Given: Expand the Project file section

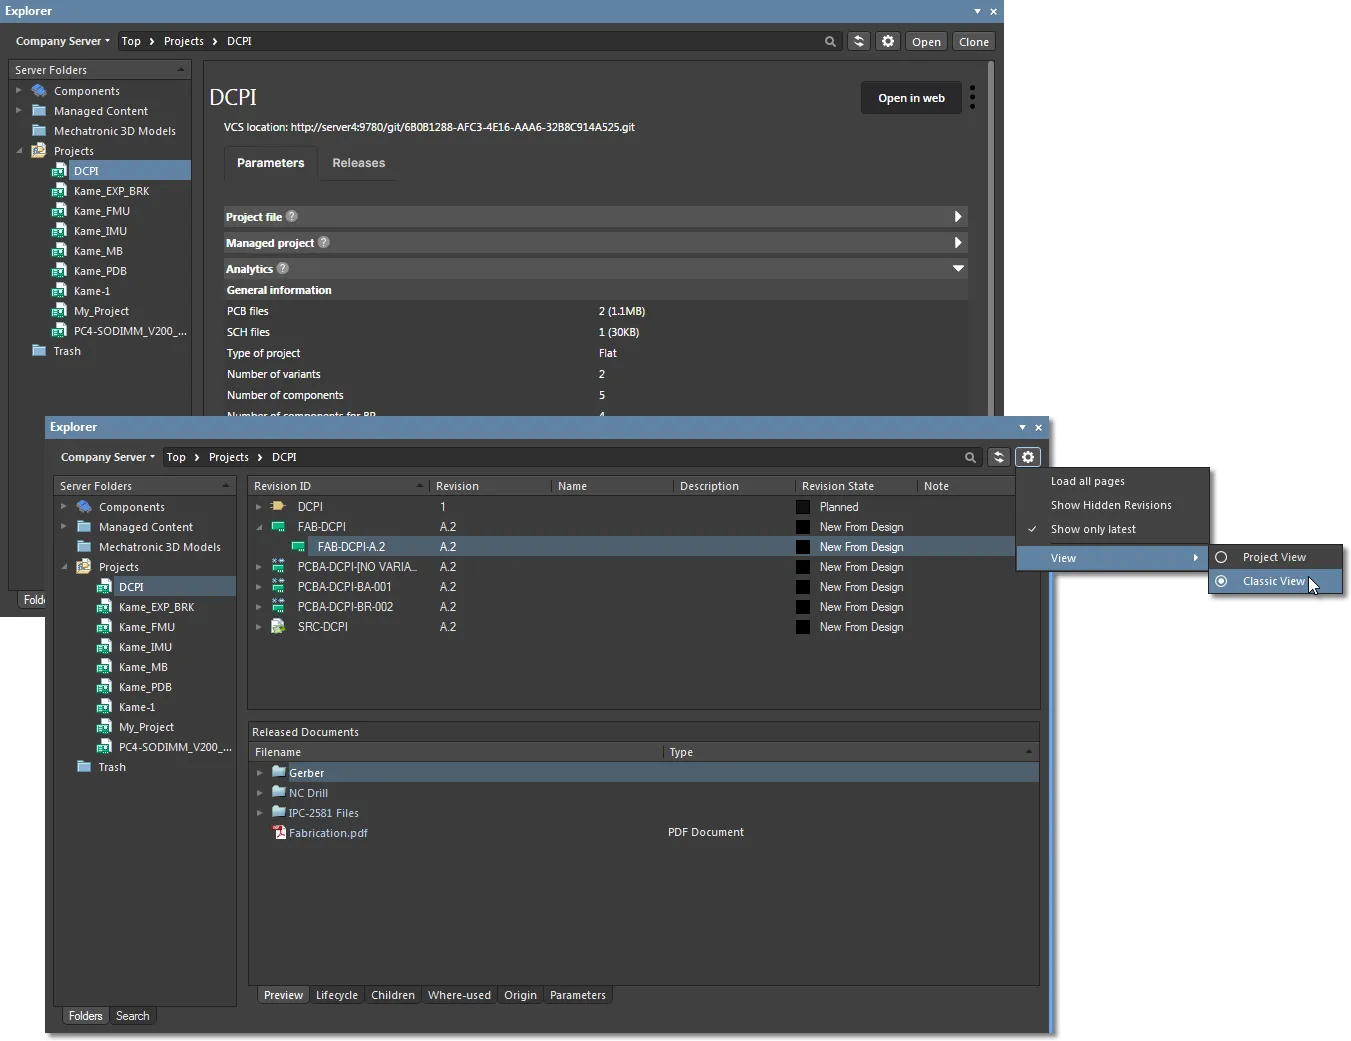Looking at the screenshot, I should click(956, 216).
